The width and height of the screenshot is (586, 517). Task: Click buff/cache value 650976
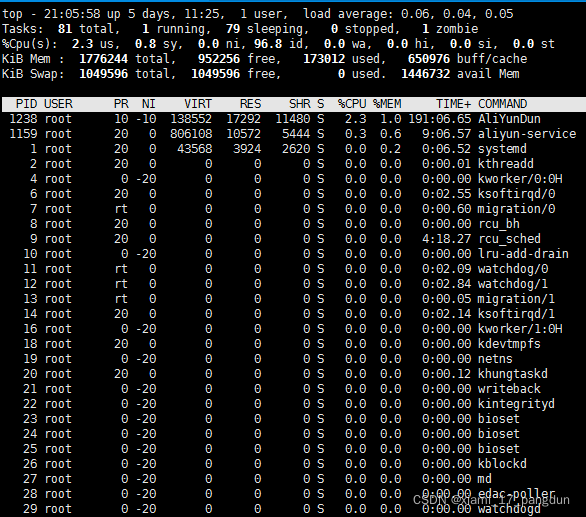point(429,59)
